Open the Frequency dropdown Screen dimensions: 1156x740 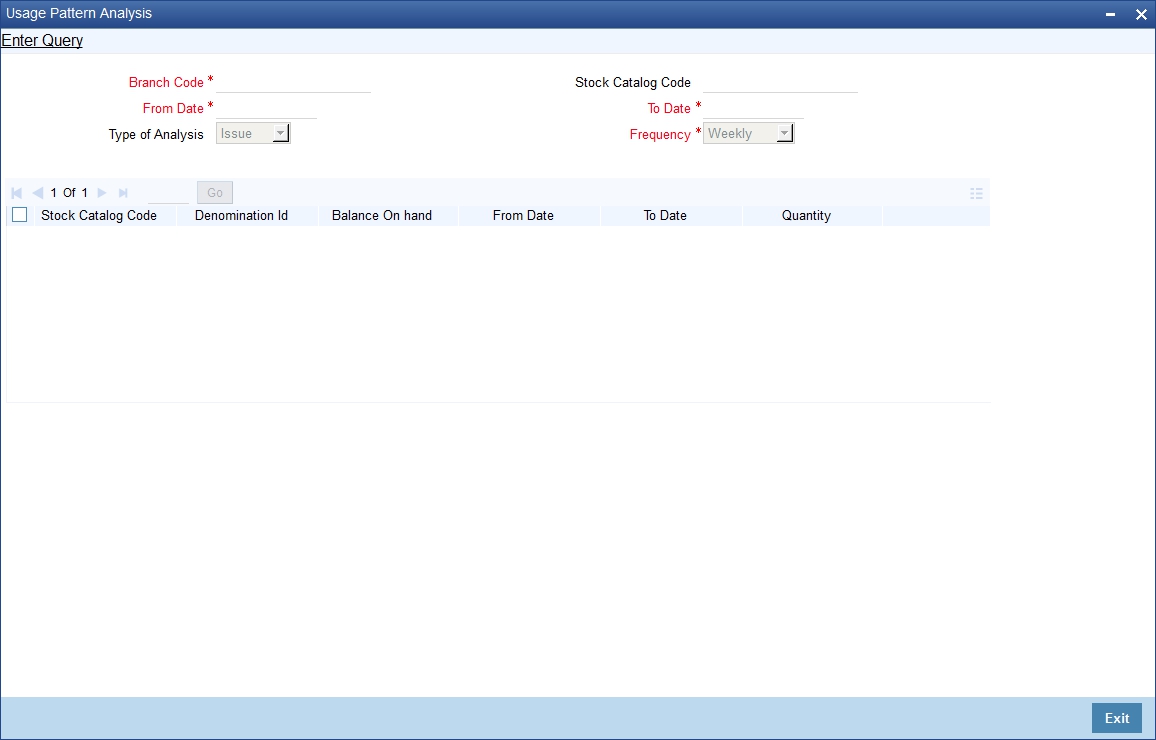[x=748, y=133]
